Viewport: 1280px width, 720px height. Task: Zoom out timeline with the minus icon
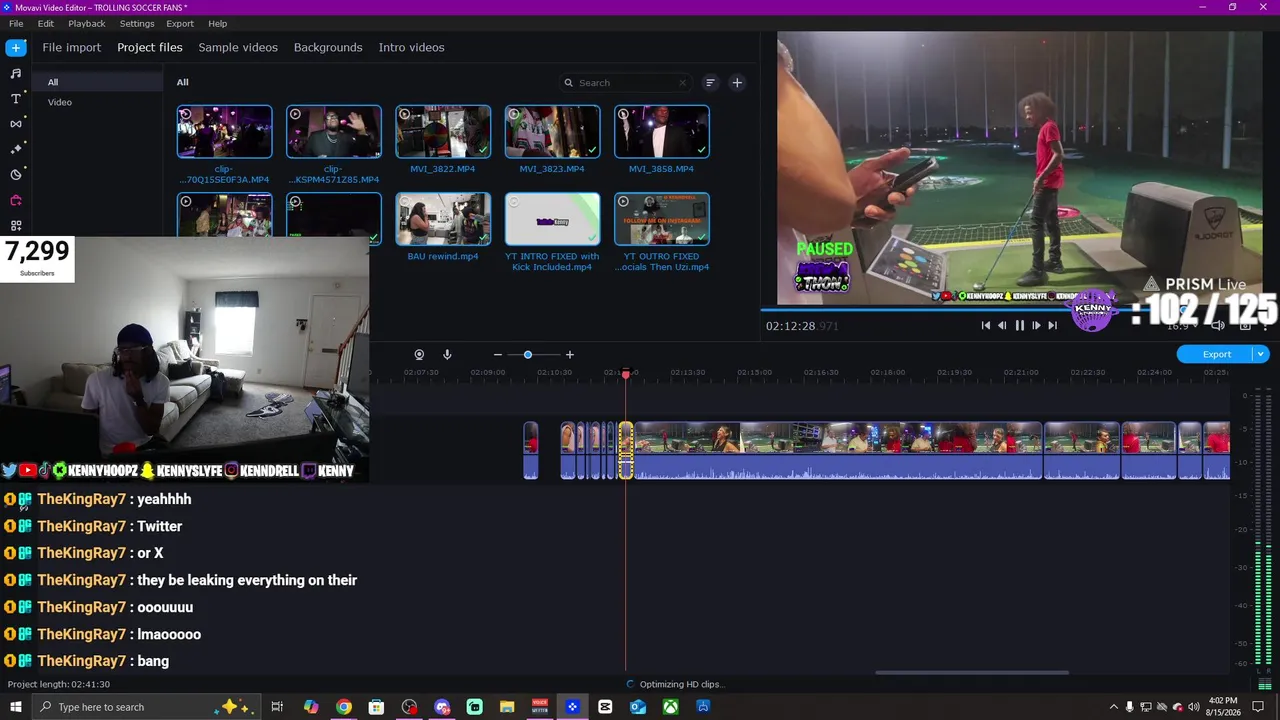click(x=498, y=355)
